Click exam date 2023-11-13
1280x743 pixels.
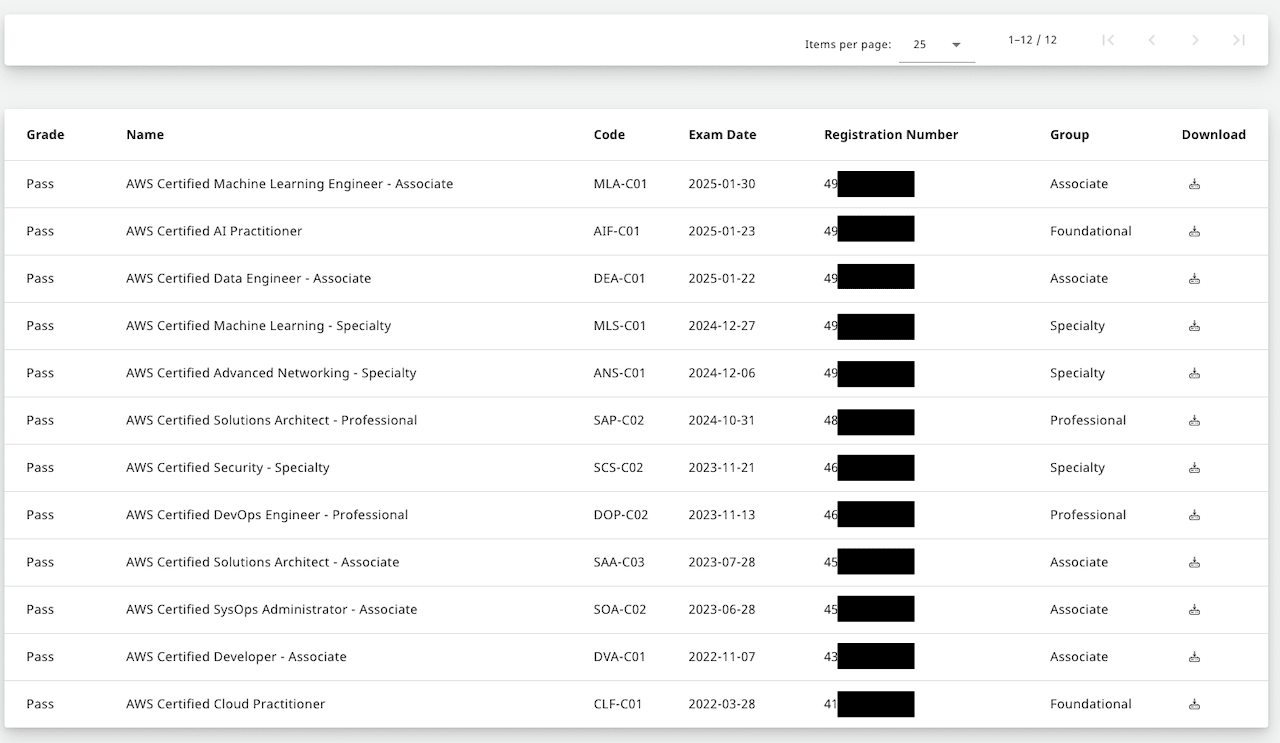click(722, 515)
